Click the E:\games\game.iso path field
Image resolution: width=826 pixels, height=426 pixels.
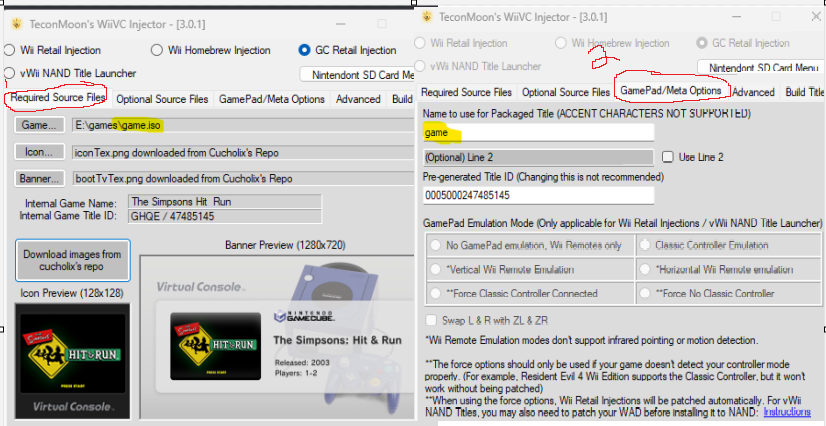243,125
